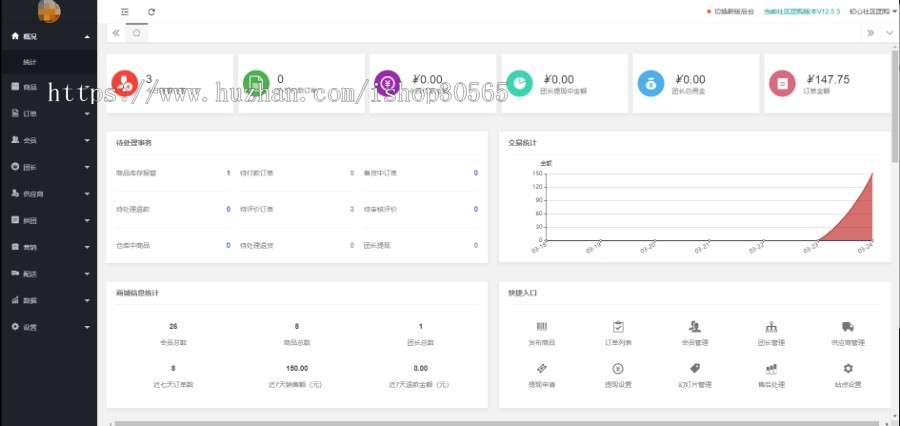Open the 会员管理 shortcut icon
The width and height of the screenshot is (900, 426).
(x=695, y=327)
